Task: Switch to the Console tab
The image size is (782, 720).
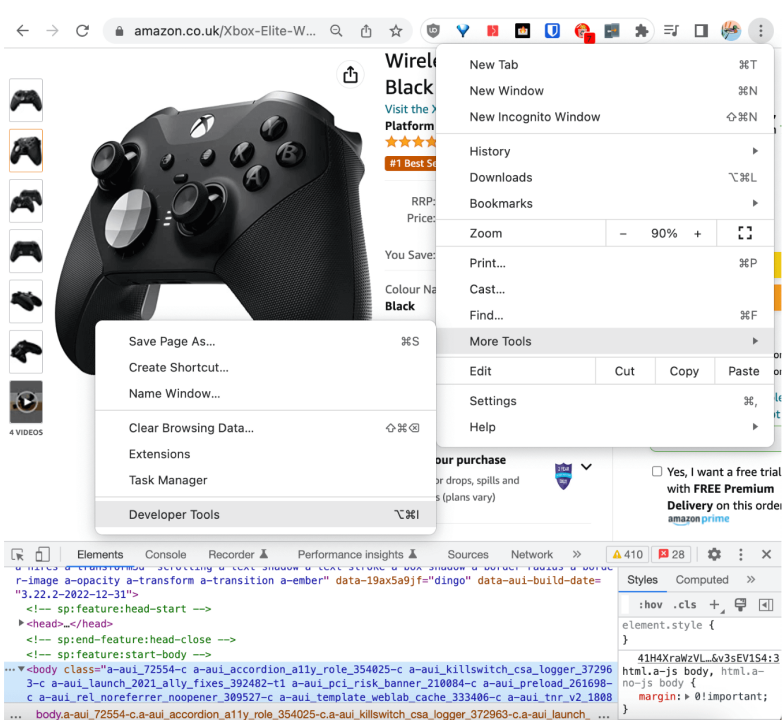Action: click(166, 554)
